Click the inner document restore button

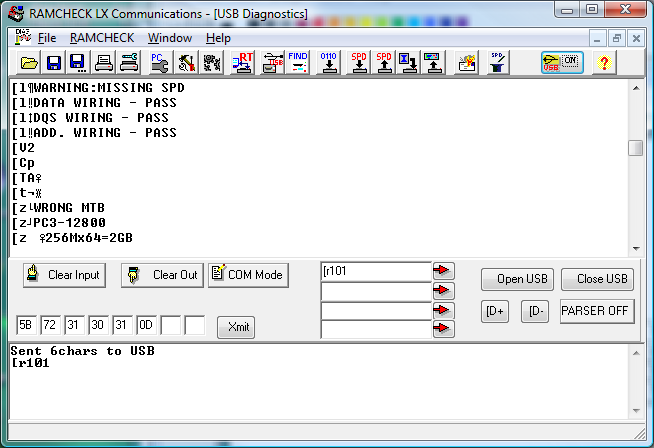click(616, 39)
